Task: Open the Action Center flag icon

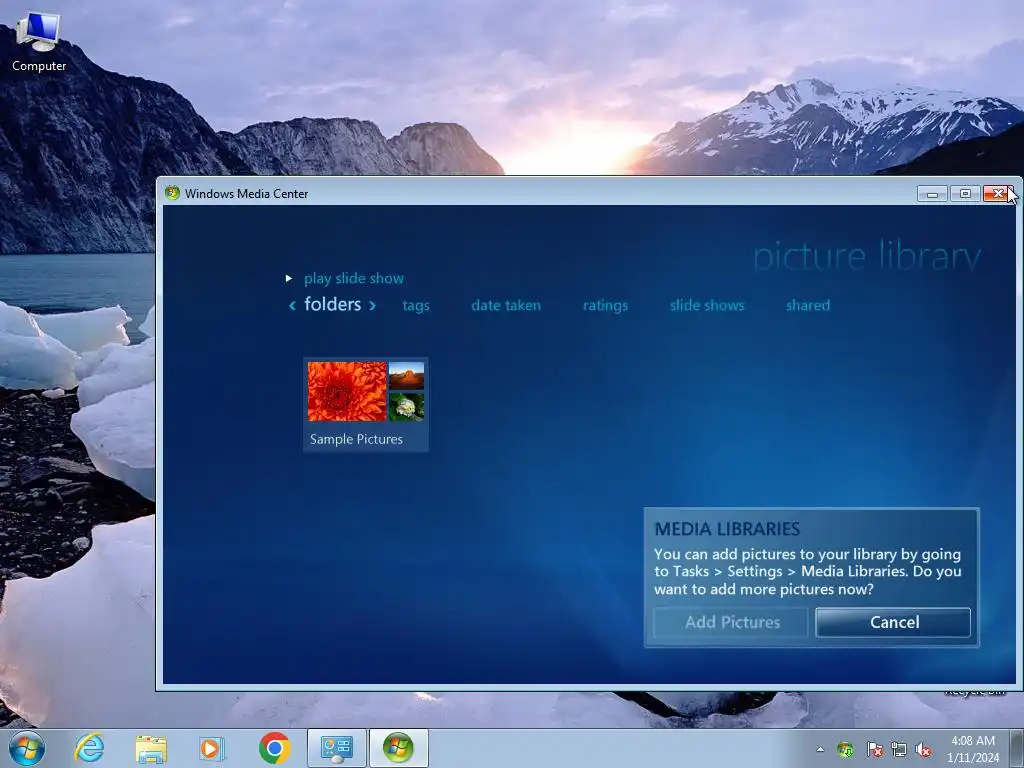Action: click(874, 749)
